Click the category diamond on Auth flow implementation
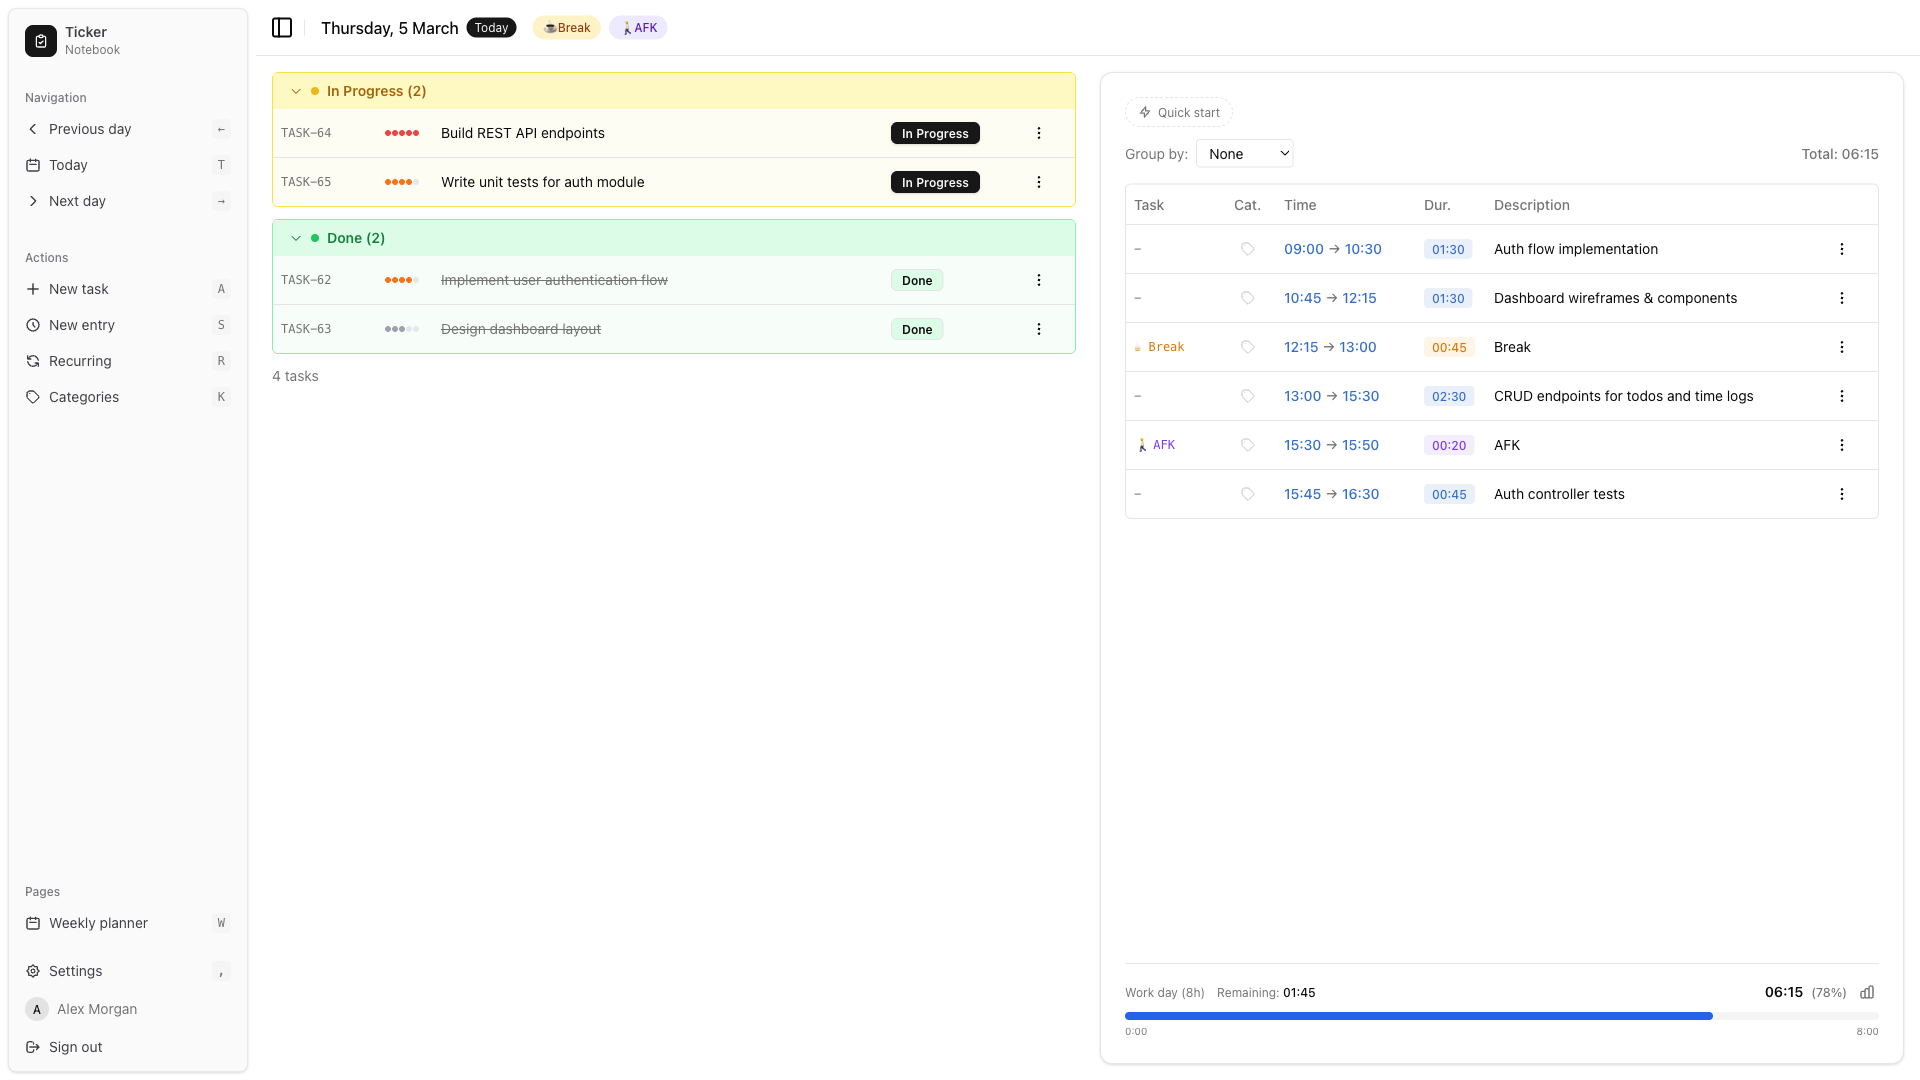Image resolution: width=1920 pixels, height=1080 pixels. pos(1247,248)
